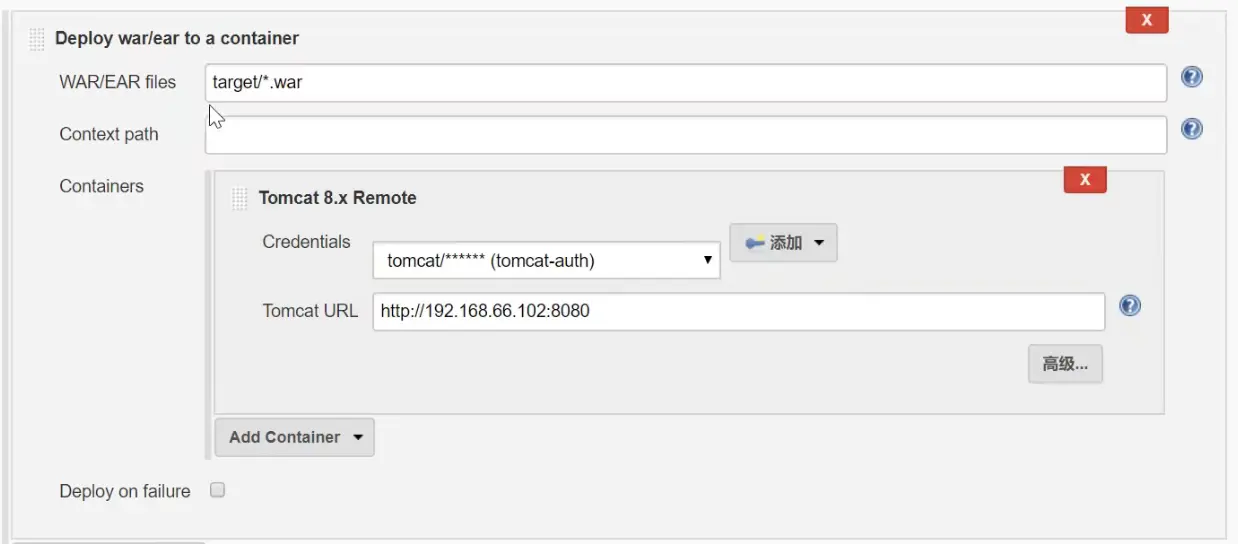This screenshot has height=544, width=1238.
Task: Grab the Tomcat 8.x Remote drag handle
Action: click(239, 198)
